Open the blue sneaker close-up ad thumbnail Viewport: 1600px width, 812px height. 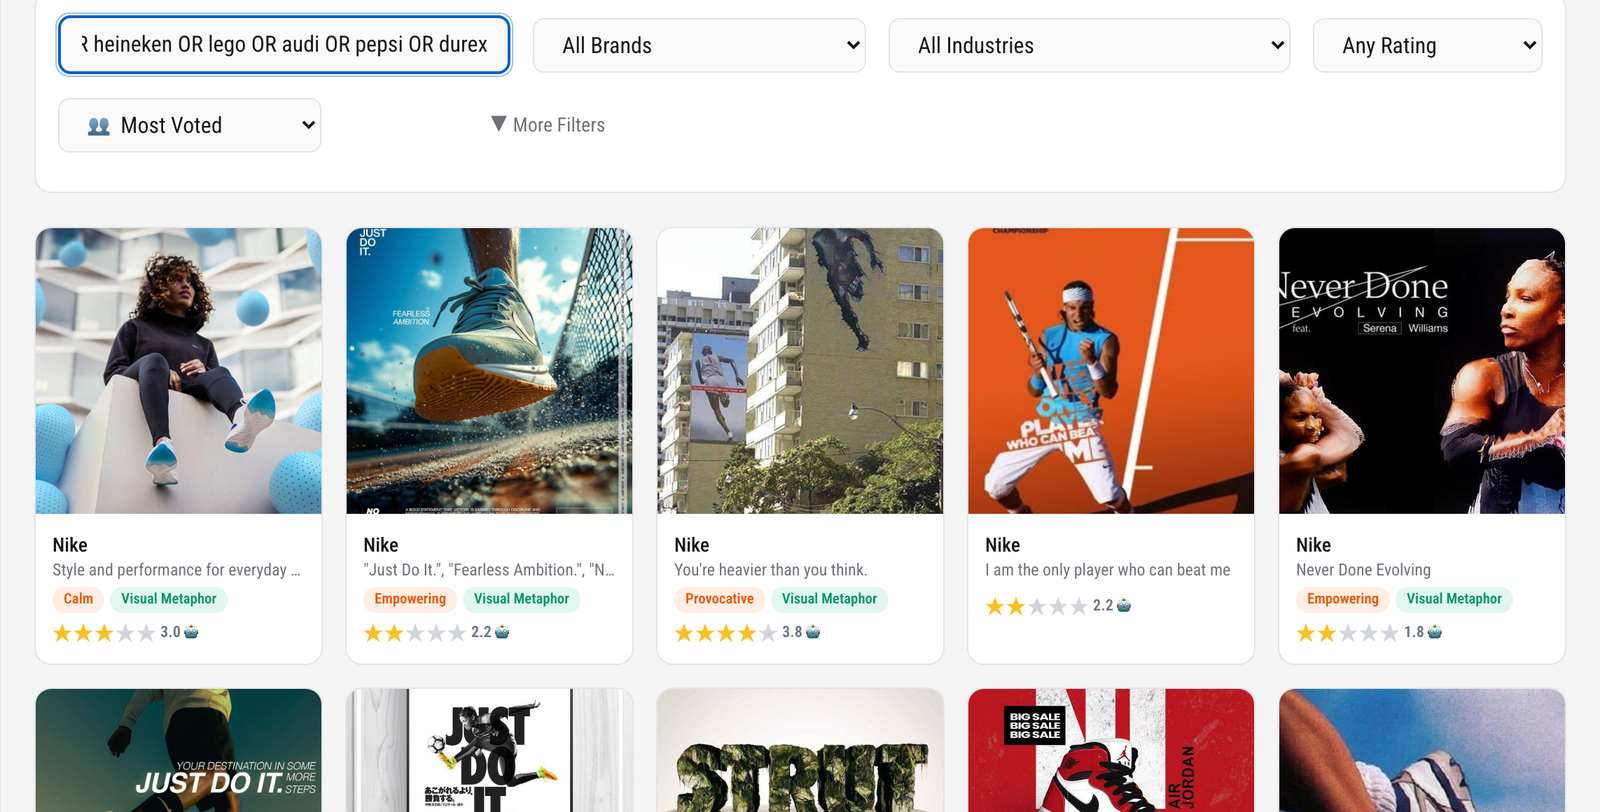coord(1422,750)
